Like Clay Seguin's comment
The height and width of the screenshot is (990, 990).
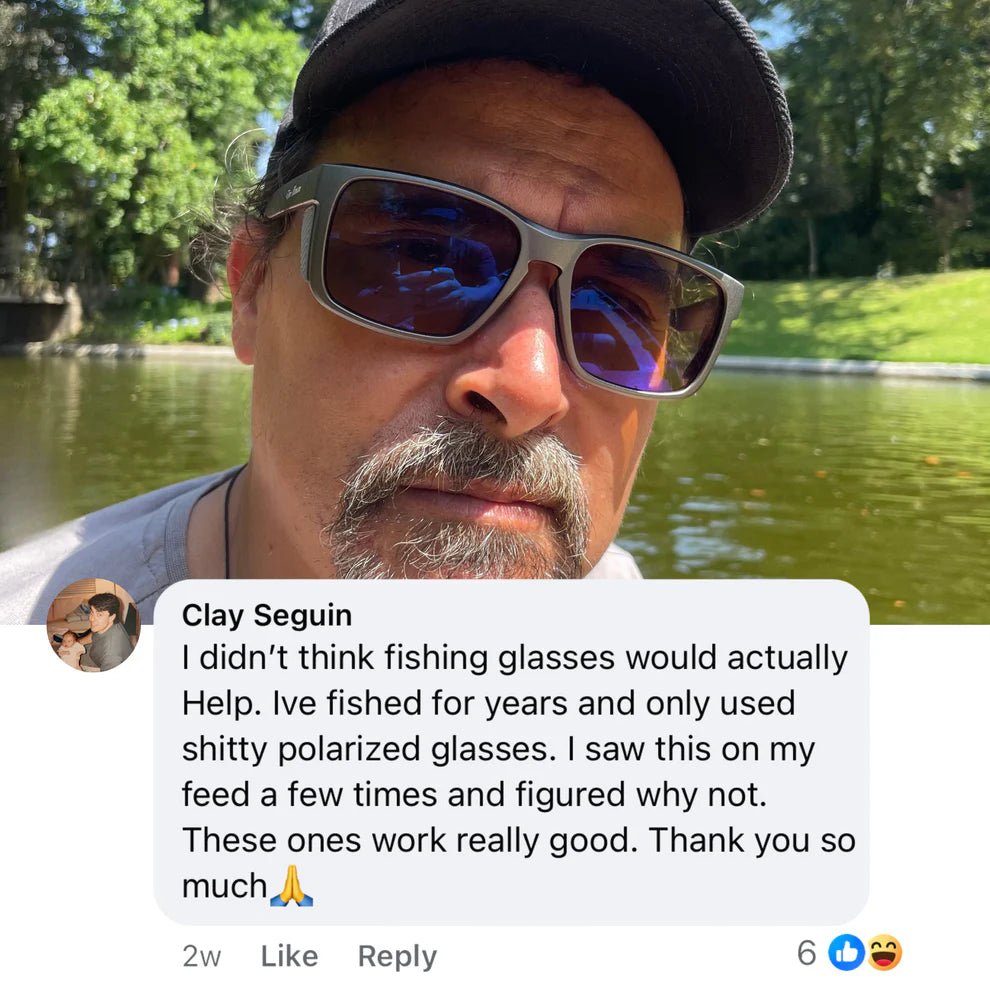tap(288, 956)
